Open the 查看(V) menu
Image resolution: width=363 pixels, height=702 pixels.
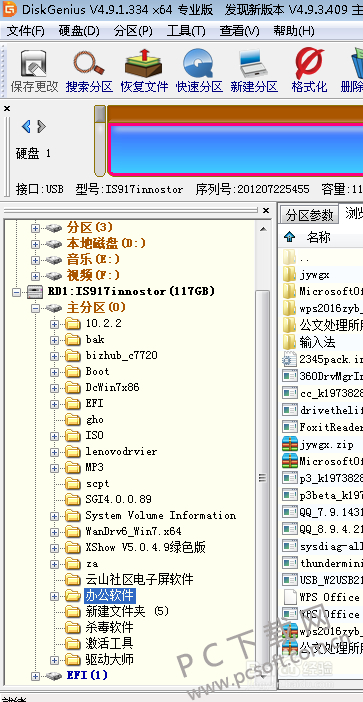[239, 31]
